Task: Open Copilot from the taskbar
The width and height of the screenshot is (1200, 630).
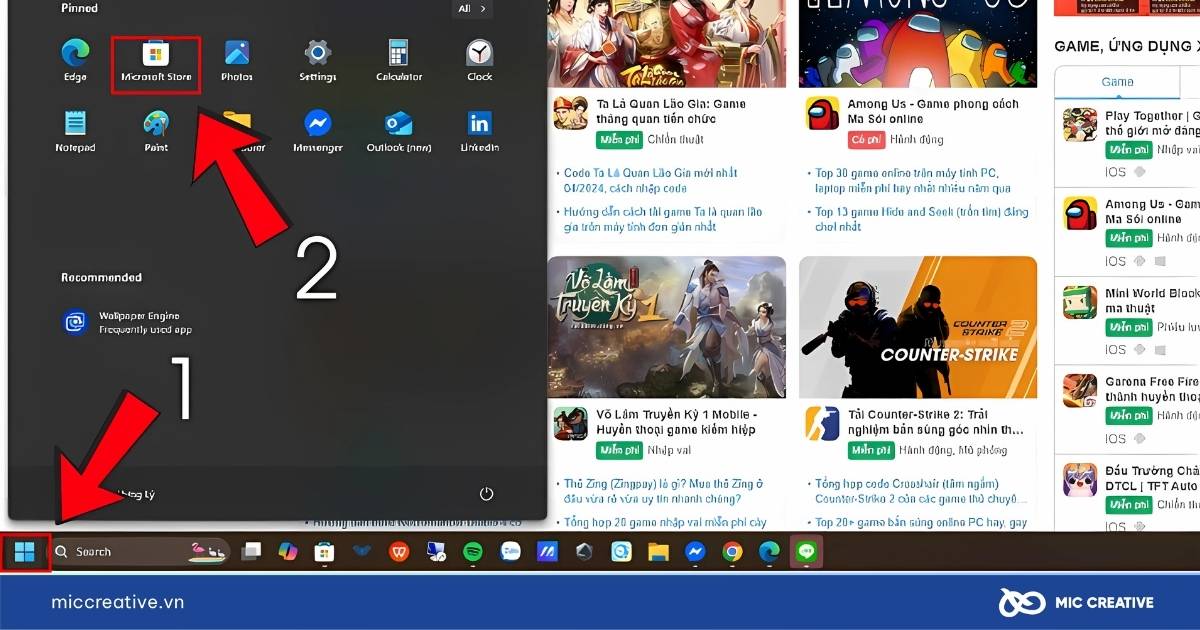Action: (x=288, y=552)
